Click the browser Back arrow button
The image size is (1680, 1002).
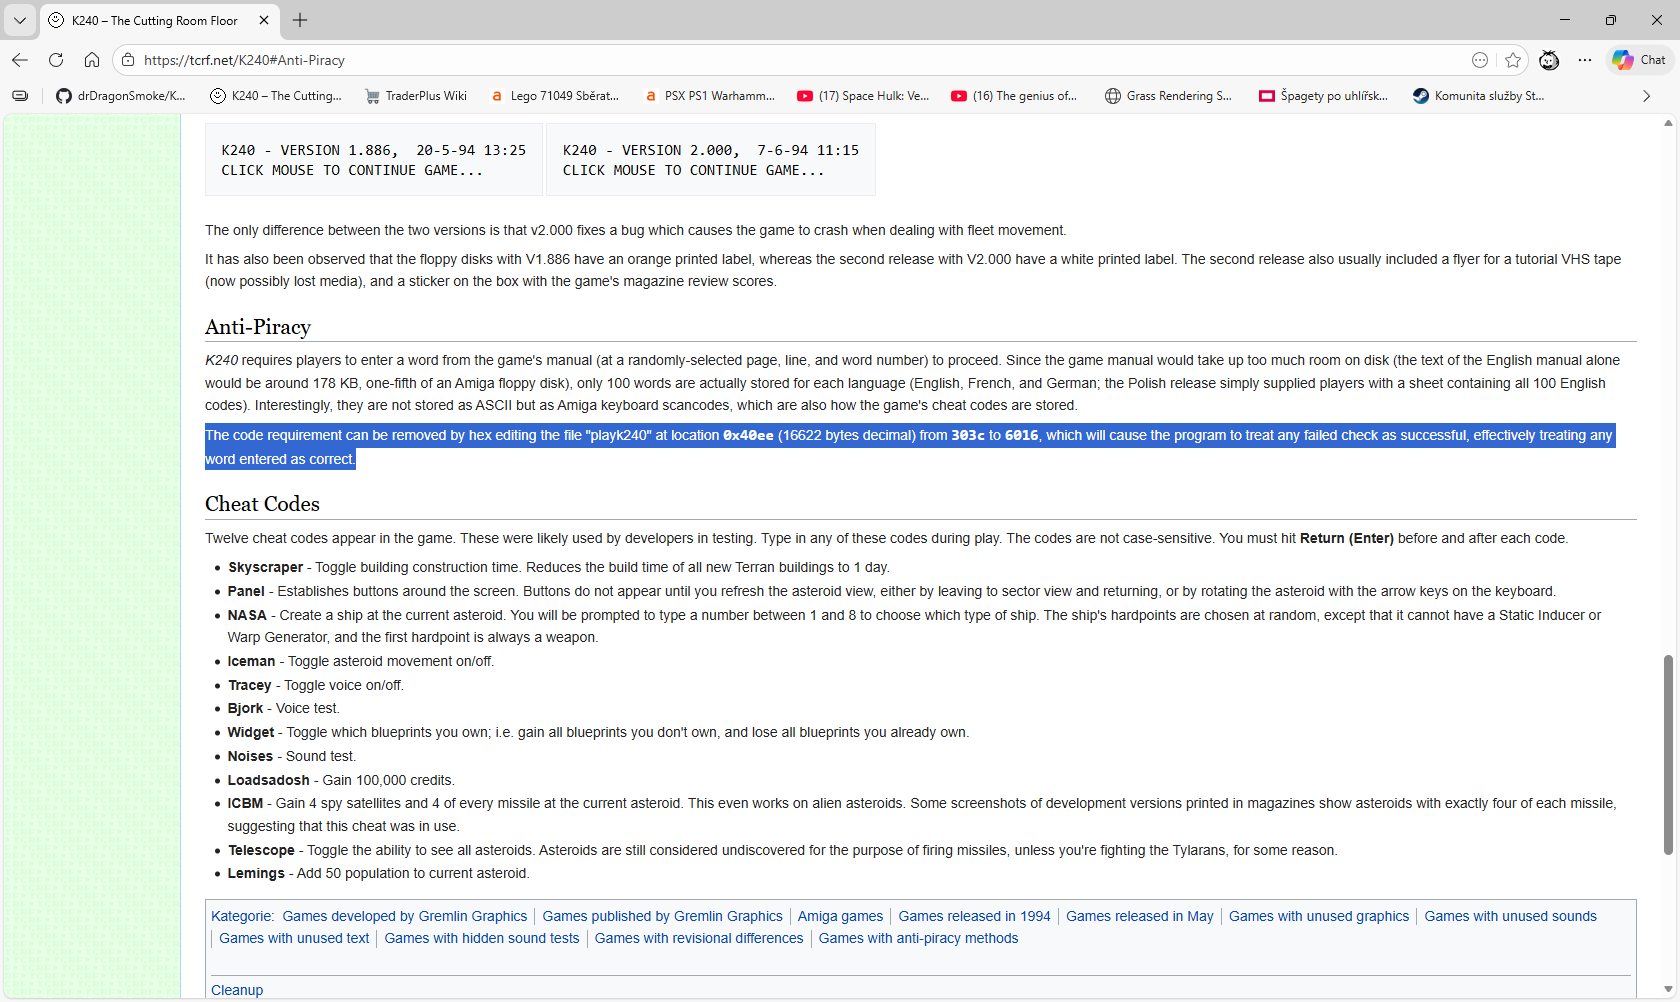tap(20, 60)
